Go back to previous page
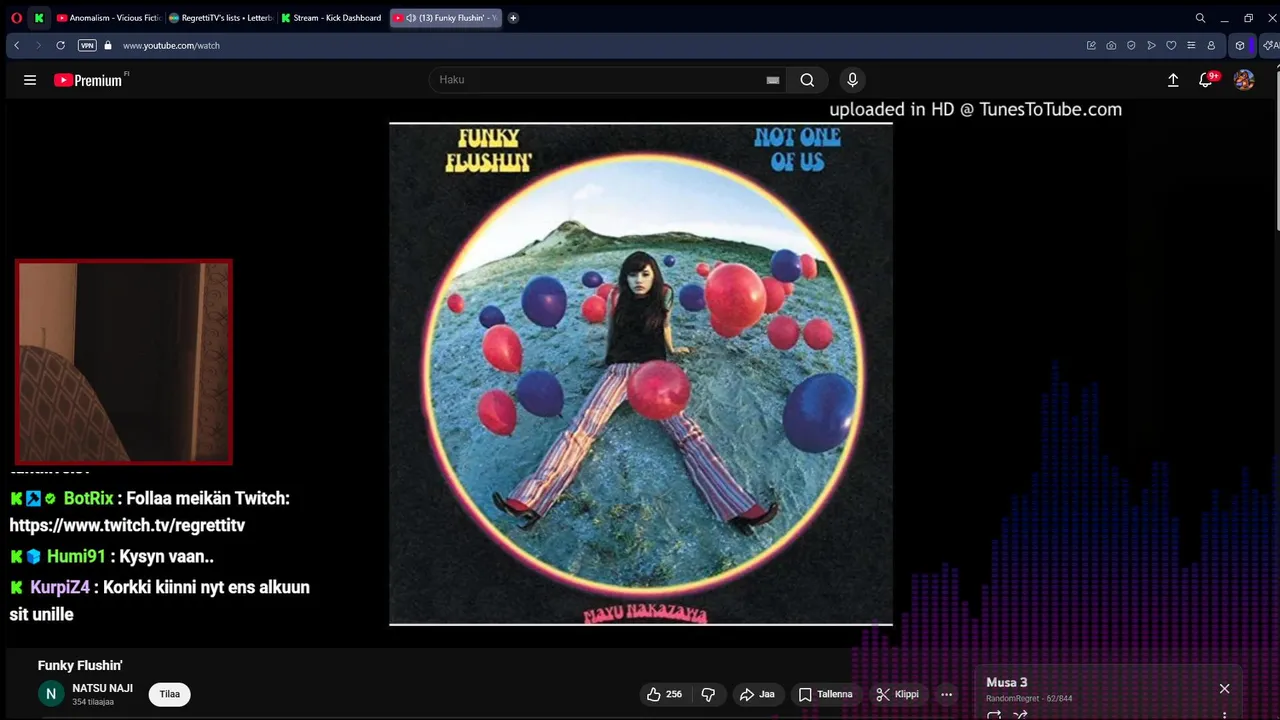Screen dimensions: 1280x720 point(16,45)
